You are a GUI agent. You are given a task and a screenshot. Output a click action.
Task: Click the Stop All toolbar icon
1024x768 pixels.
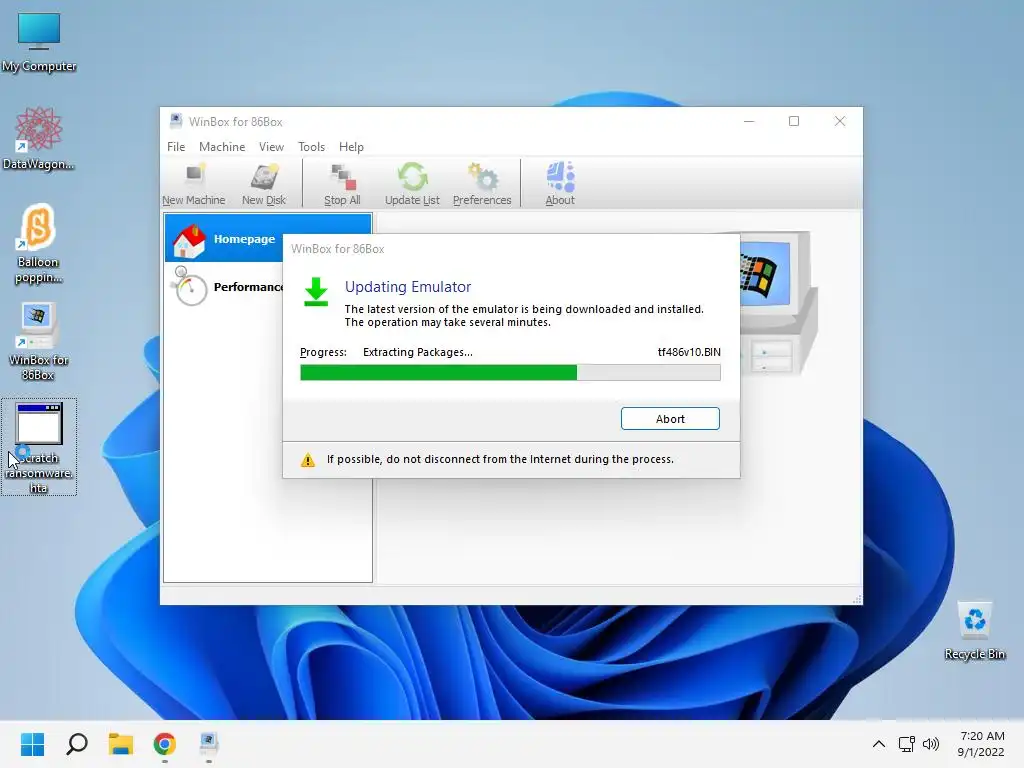[x=342, y=184]
